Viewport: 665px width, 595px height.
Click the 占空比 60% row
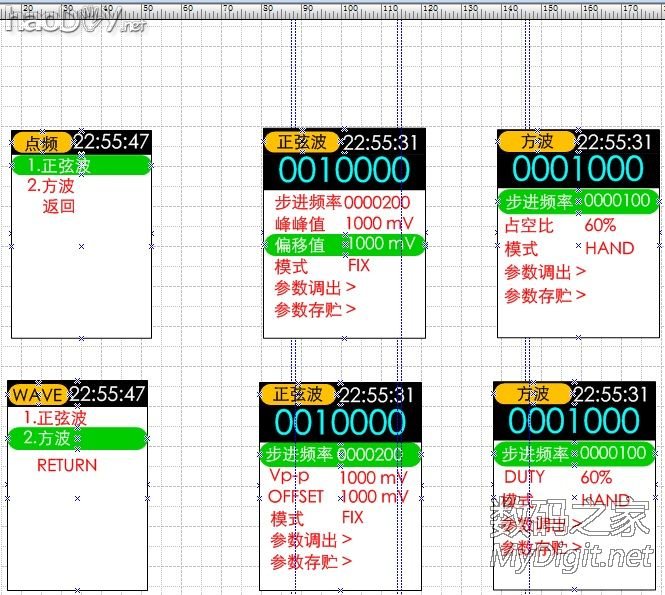[x=560, y=226]
